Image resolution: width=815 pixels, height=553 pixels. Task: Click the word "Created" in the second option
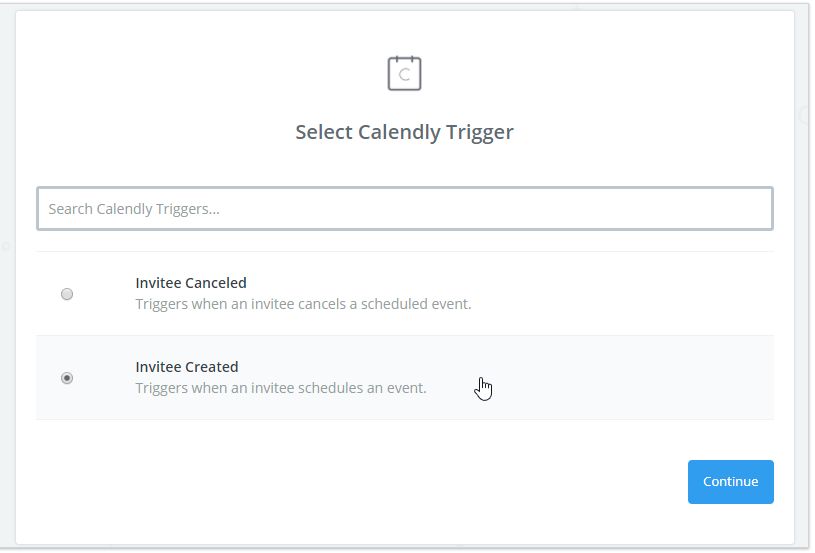pos(212,367)
